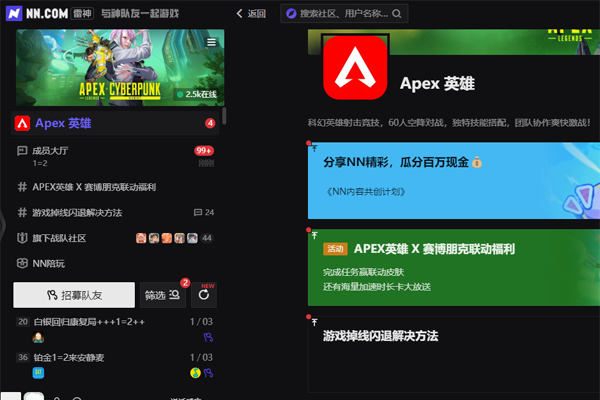The height and width of the screenshot is (400, 600).
Task: Click the 1/03 count on 铂金 room
Action: 201,357
